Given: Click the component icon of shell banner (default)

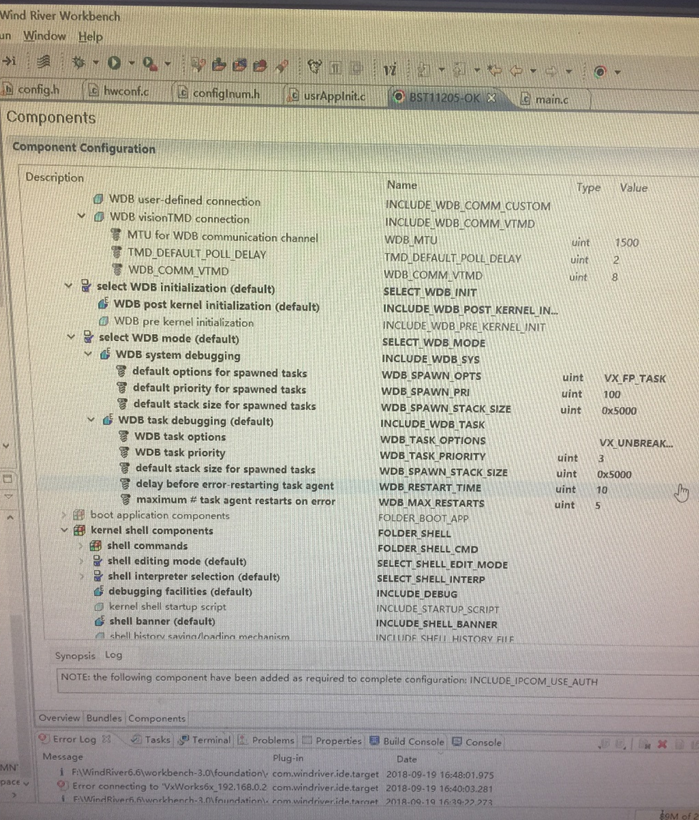Looking at the screenshot, I should point(99,621).
